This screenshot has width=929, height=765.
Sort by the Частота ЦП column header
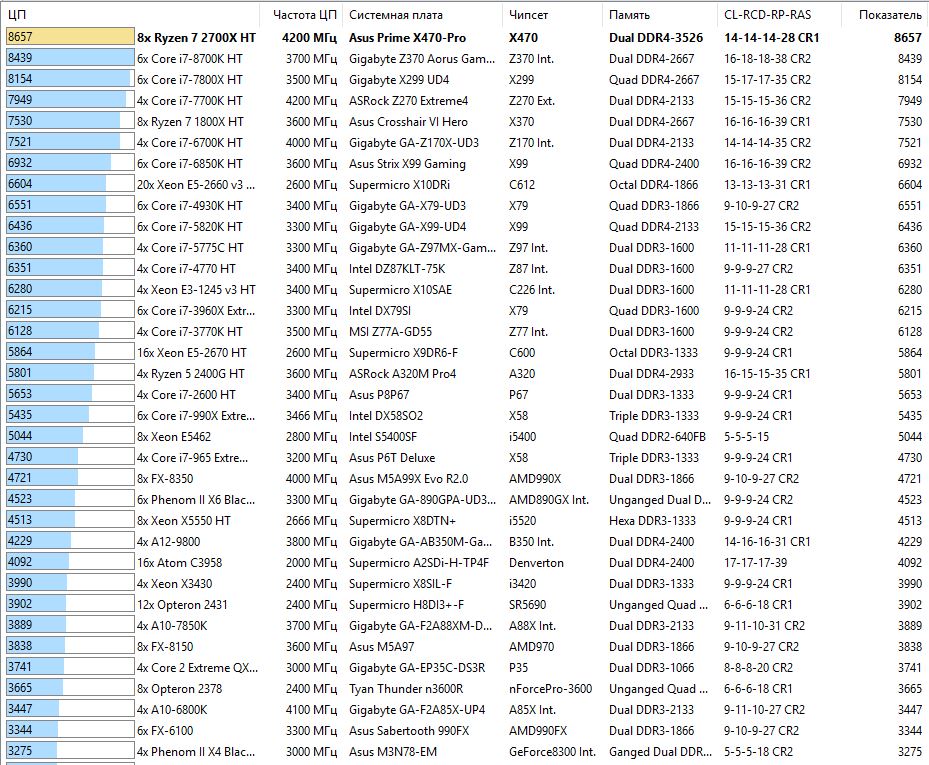(302, 15)
